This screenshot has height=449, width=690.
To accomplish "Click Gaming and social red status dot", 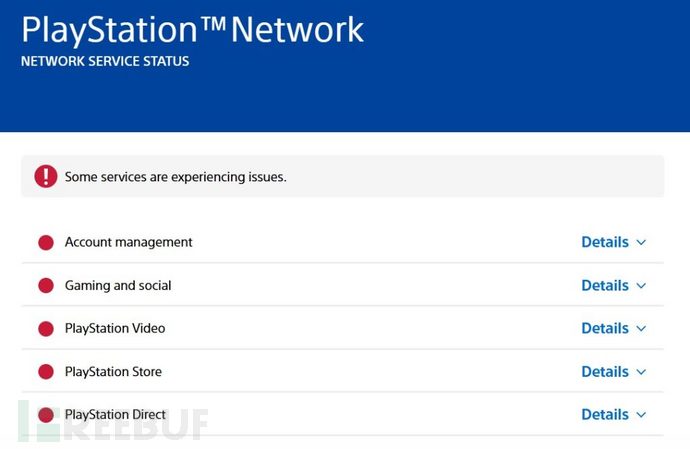I will point(46,285).
